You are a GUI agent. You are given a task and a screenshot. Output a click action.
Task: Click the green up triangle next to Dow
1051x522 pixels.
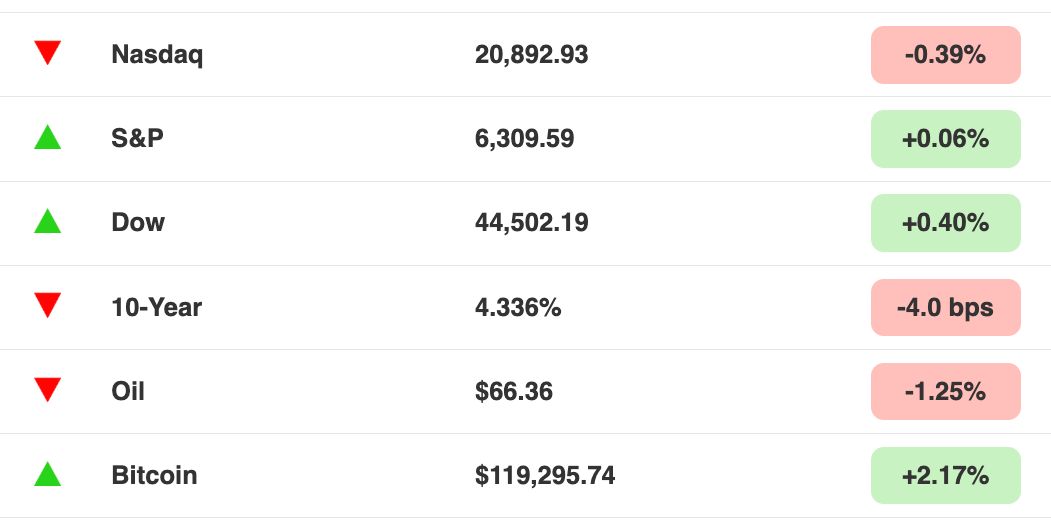pyautogui.click(x=48, y=221)
